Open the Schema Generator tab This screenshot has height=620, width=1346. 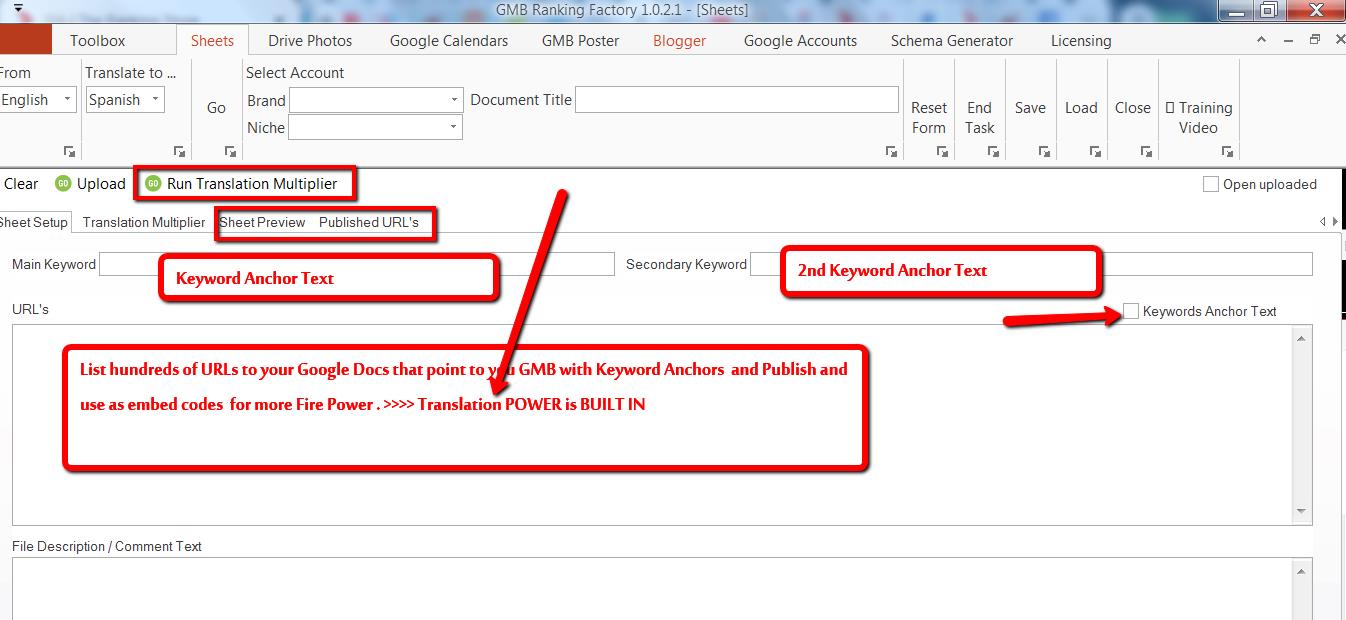[x=952, y=41]
